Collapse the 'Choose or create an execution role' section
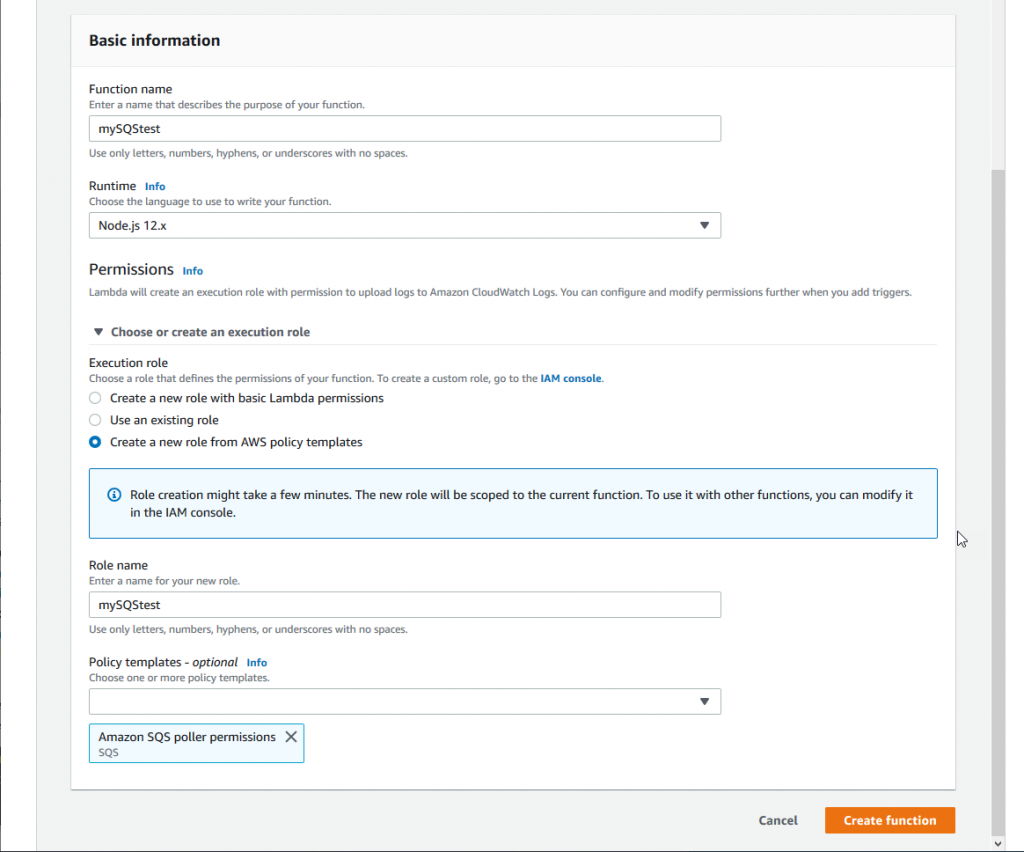Viewport: 1024px width, 852px height. 98,331
